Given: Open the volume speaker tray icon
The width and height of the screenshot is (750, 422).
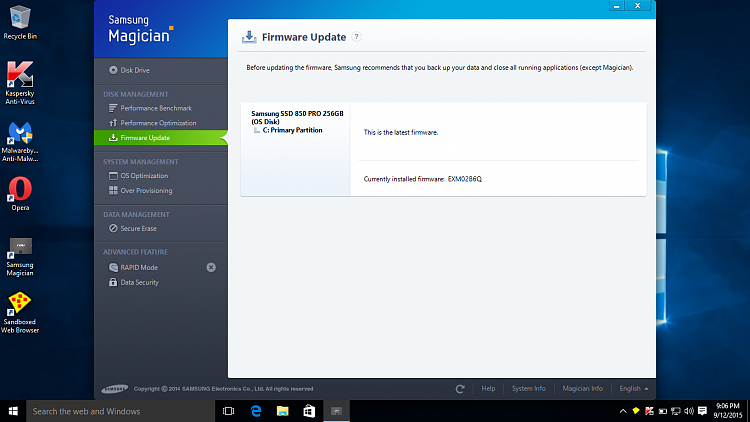Looking at the screenshot, I should coord(689,411).
